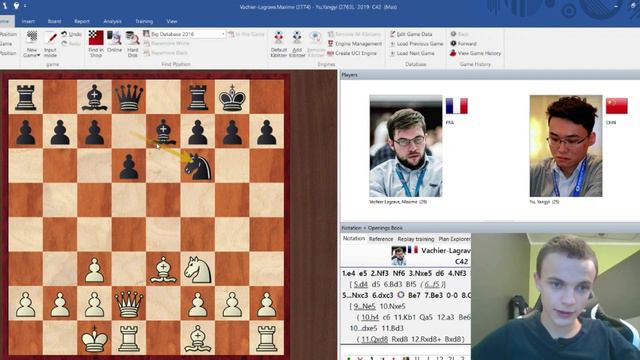
Task: Click the greyed Redo arrow icon
Action: [64, 43]
